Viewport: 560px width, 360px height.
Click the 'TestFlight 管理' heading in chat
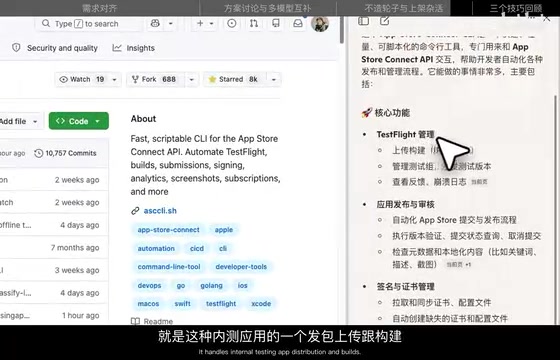pos(405,135)
